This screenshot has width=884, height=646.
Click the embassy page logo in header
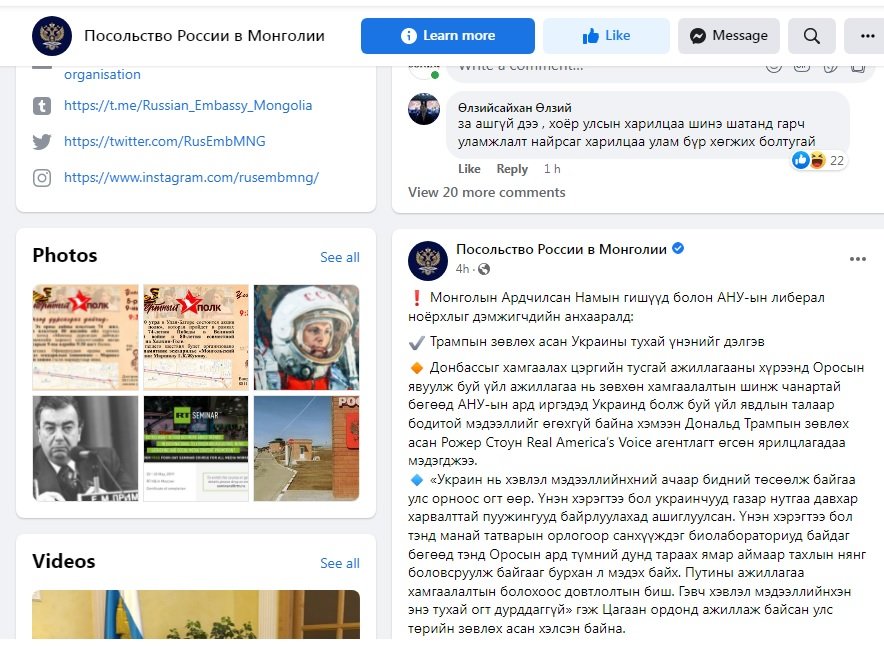pyautogui.click(x=52, y=36)
